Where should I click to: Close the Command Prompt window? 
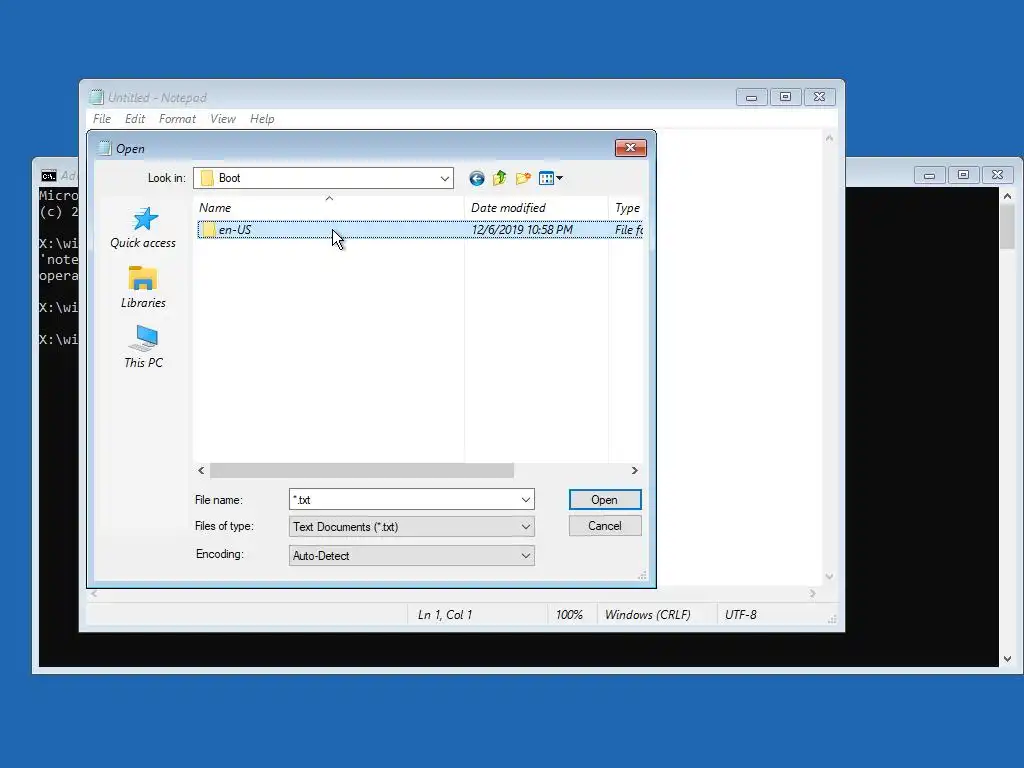pos(997,174)
